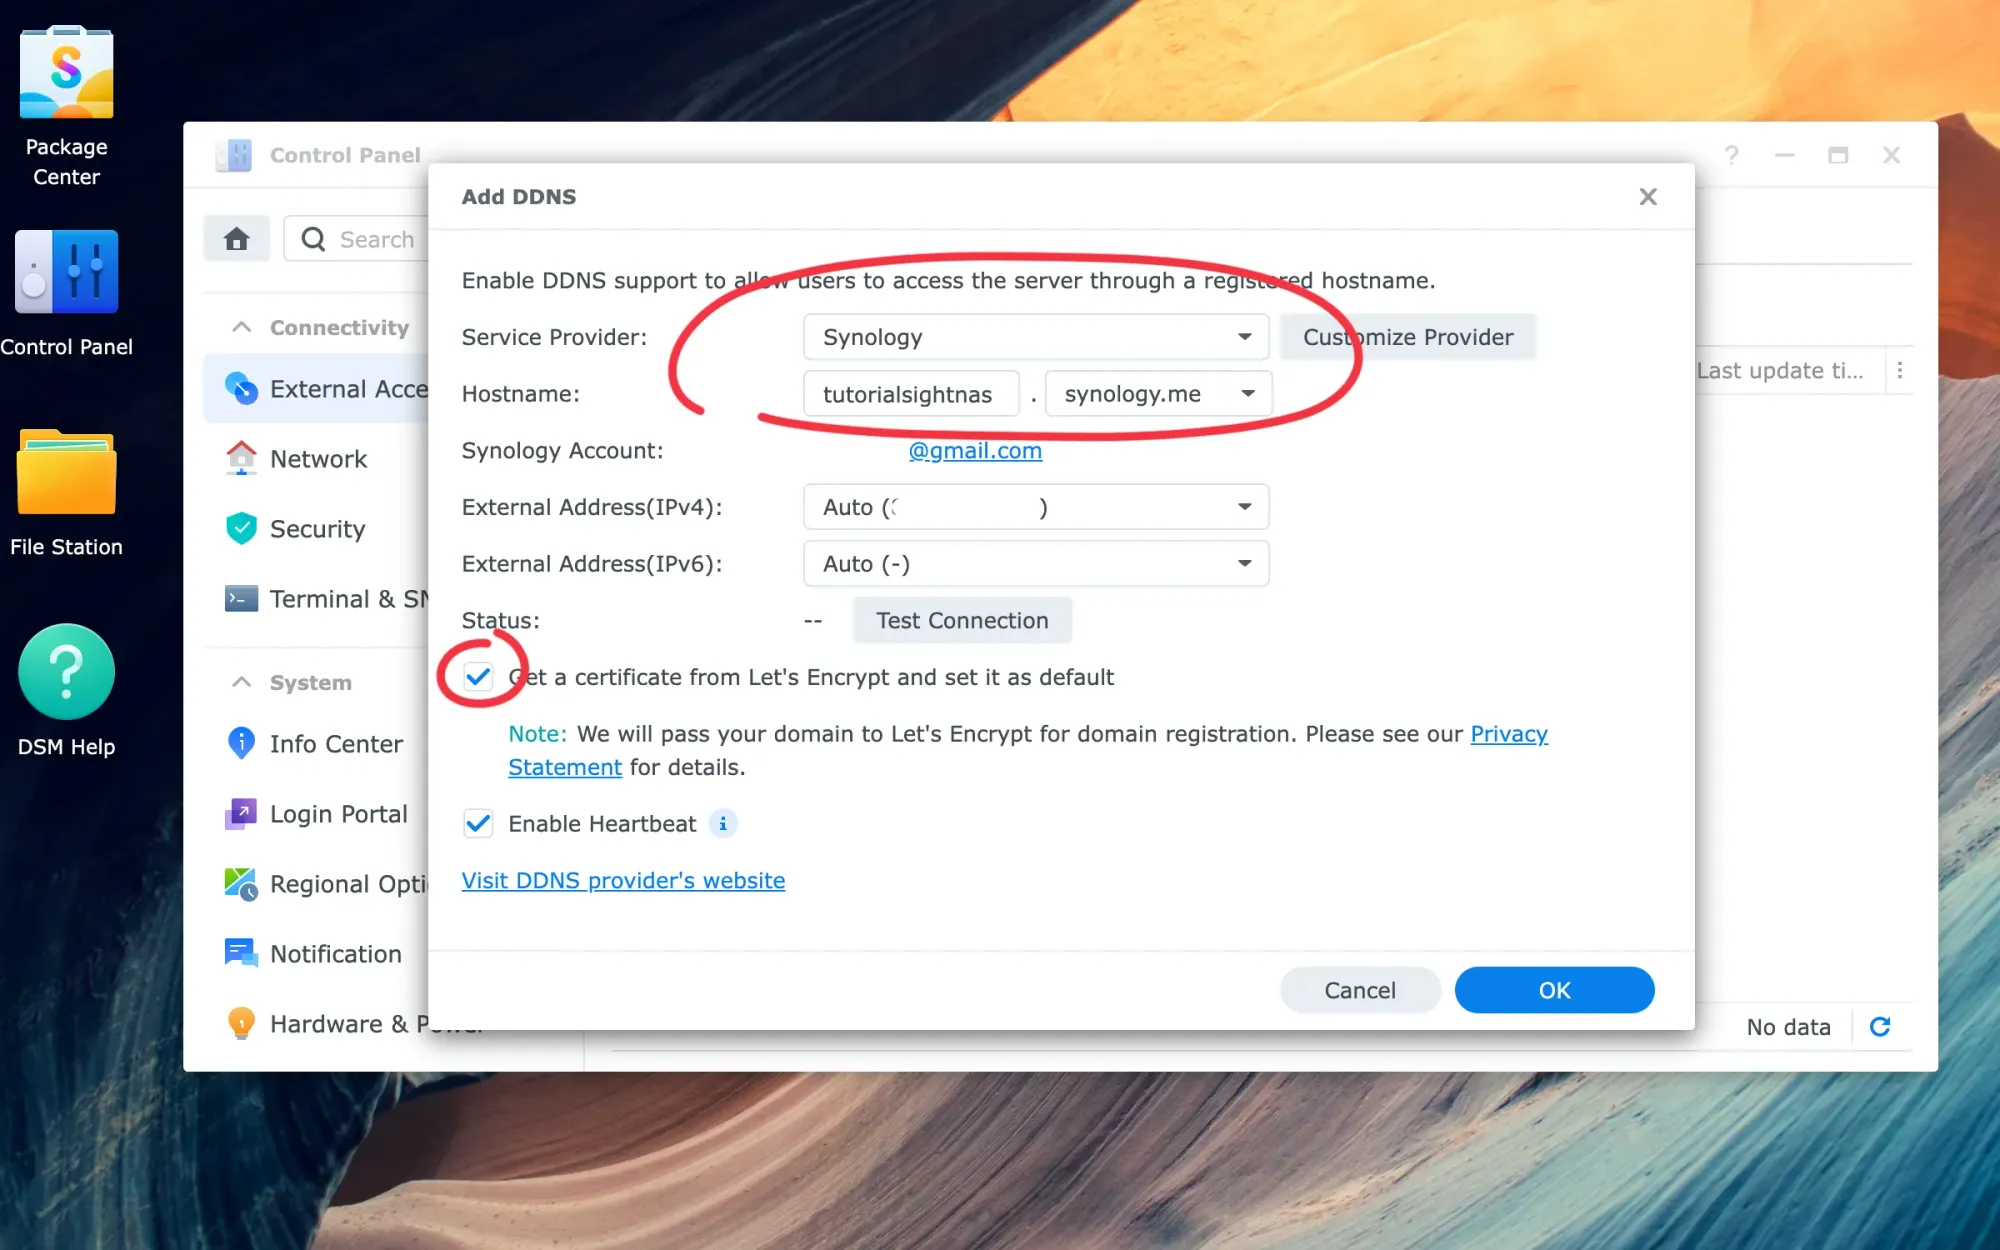Viewport: 2000px width, 1250px height.
Task: Click the Info Center icon in sidebar
Action: click(x=238, y=743)
